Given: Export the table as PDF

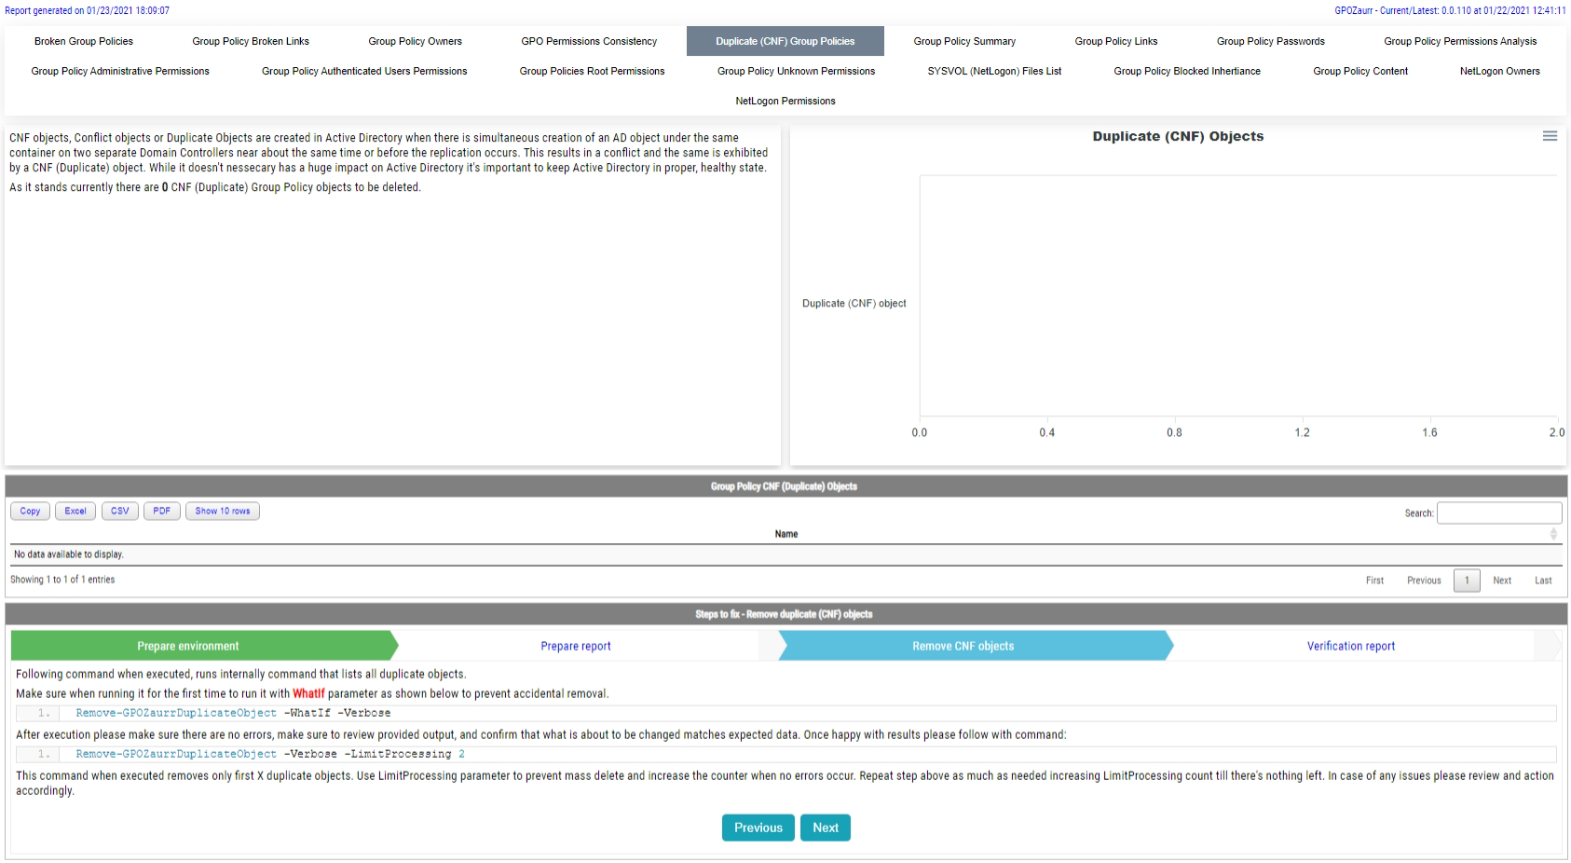Looking at the screenshot, I should tap(162, 511).
